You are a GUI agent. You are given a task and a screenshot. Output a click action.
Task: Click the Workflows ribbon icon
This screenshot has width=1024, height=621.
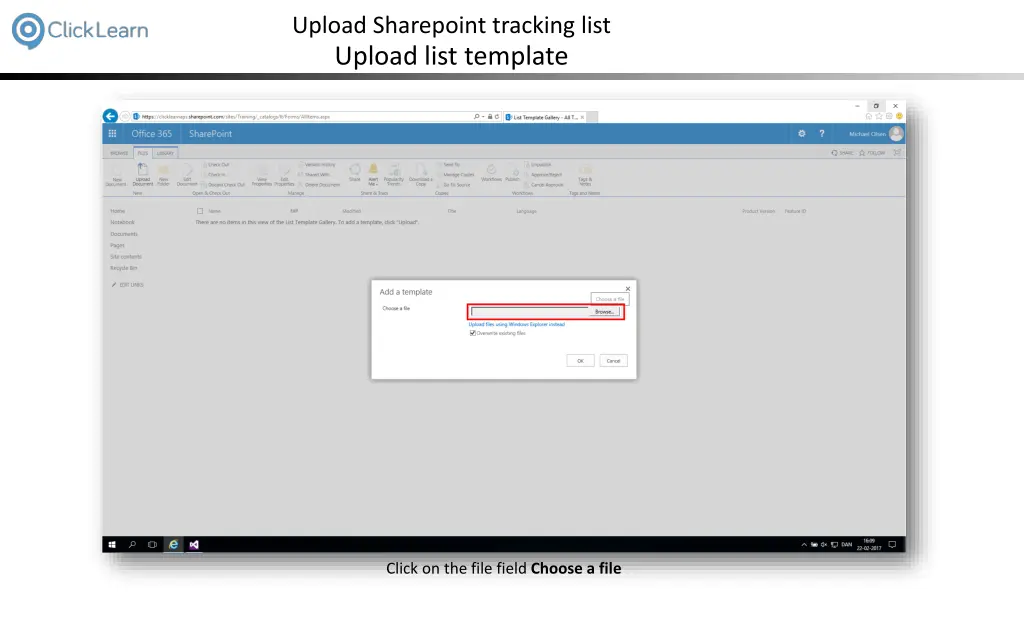[x=491, y=173]
